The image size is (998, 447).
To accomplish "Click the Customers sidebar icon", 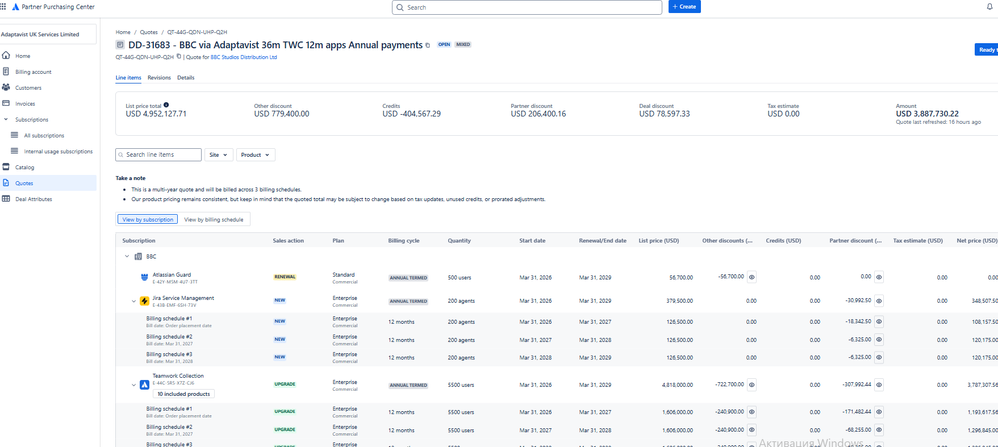I will [x=6, y=88].
